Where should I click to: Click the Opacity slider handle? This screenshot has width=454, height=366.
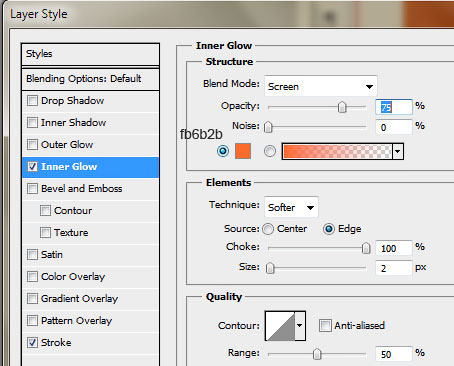pyautogui.click(x=342, y=107)
